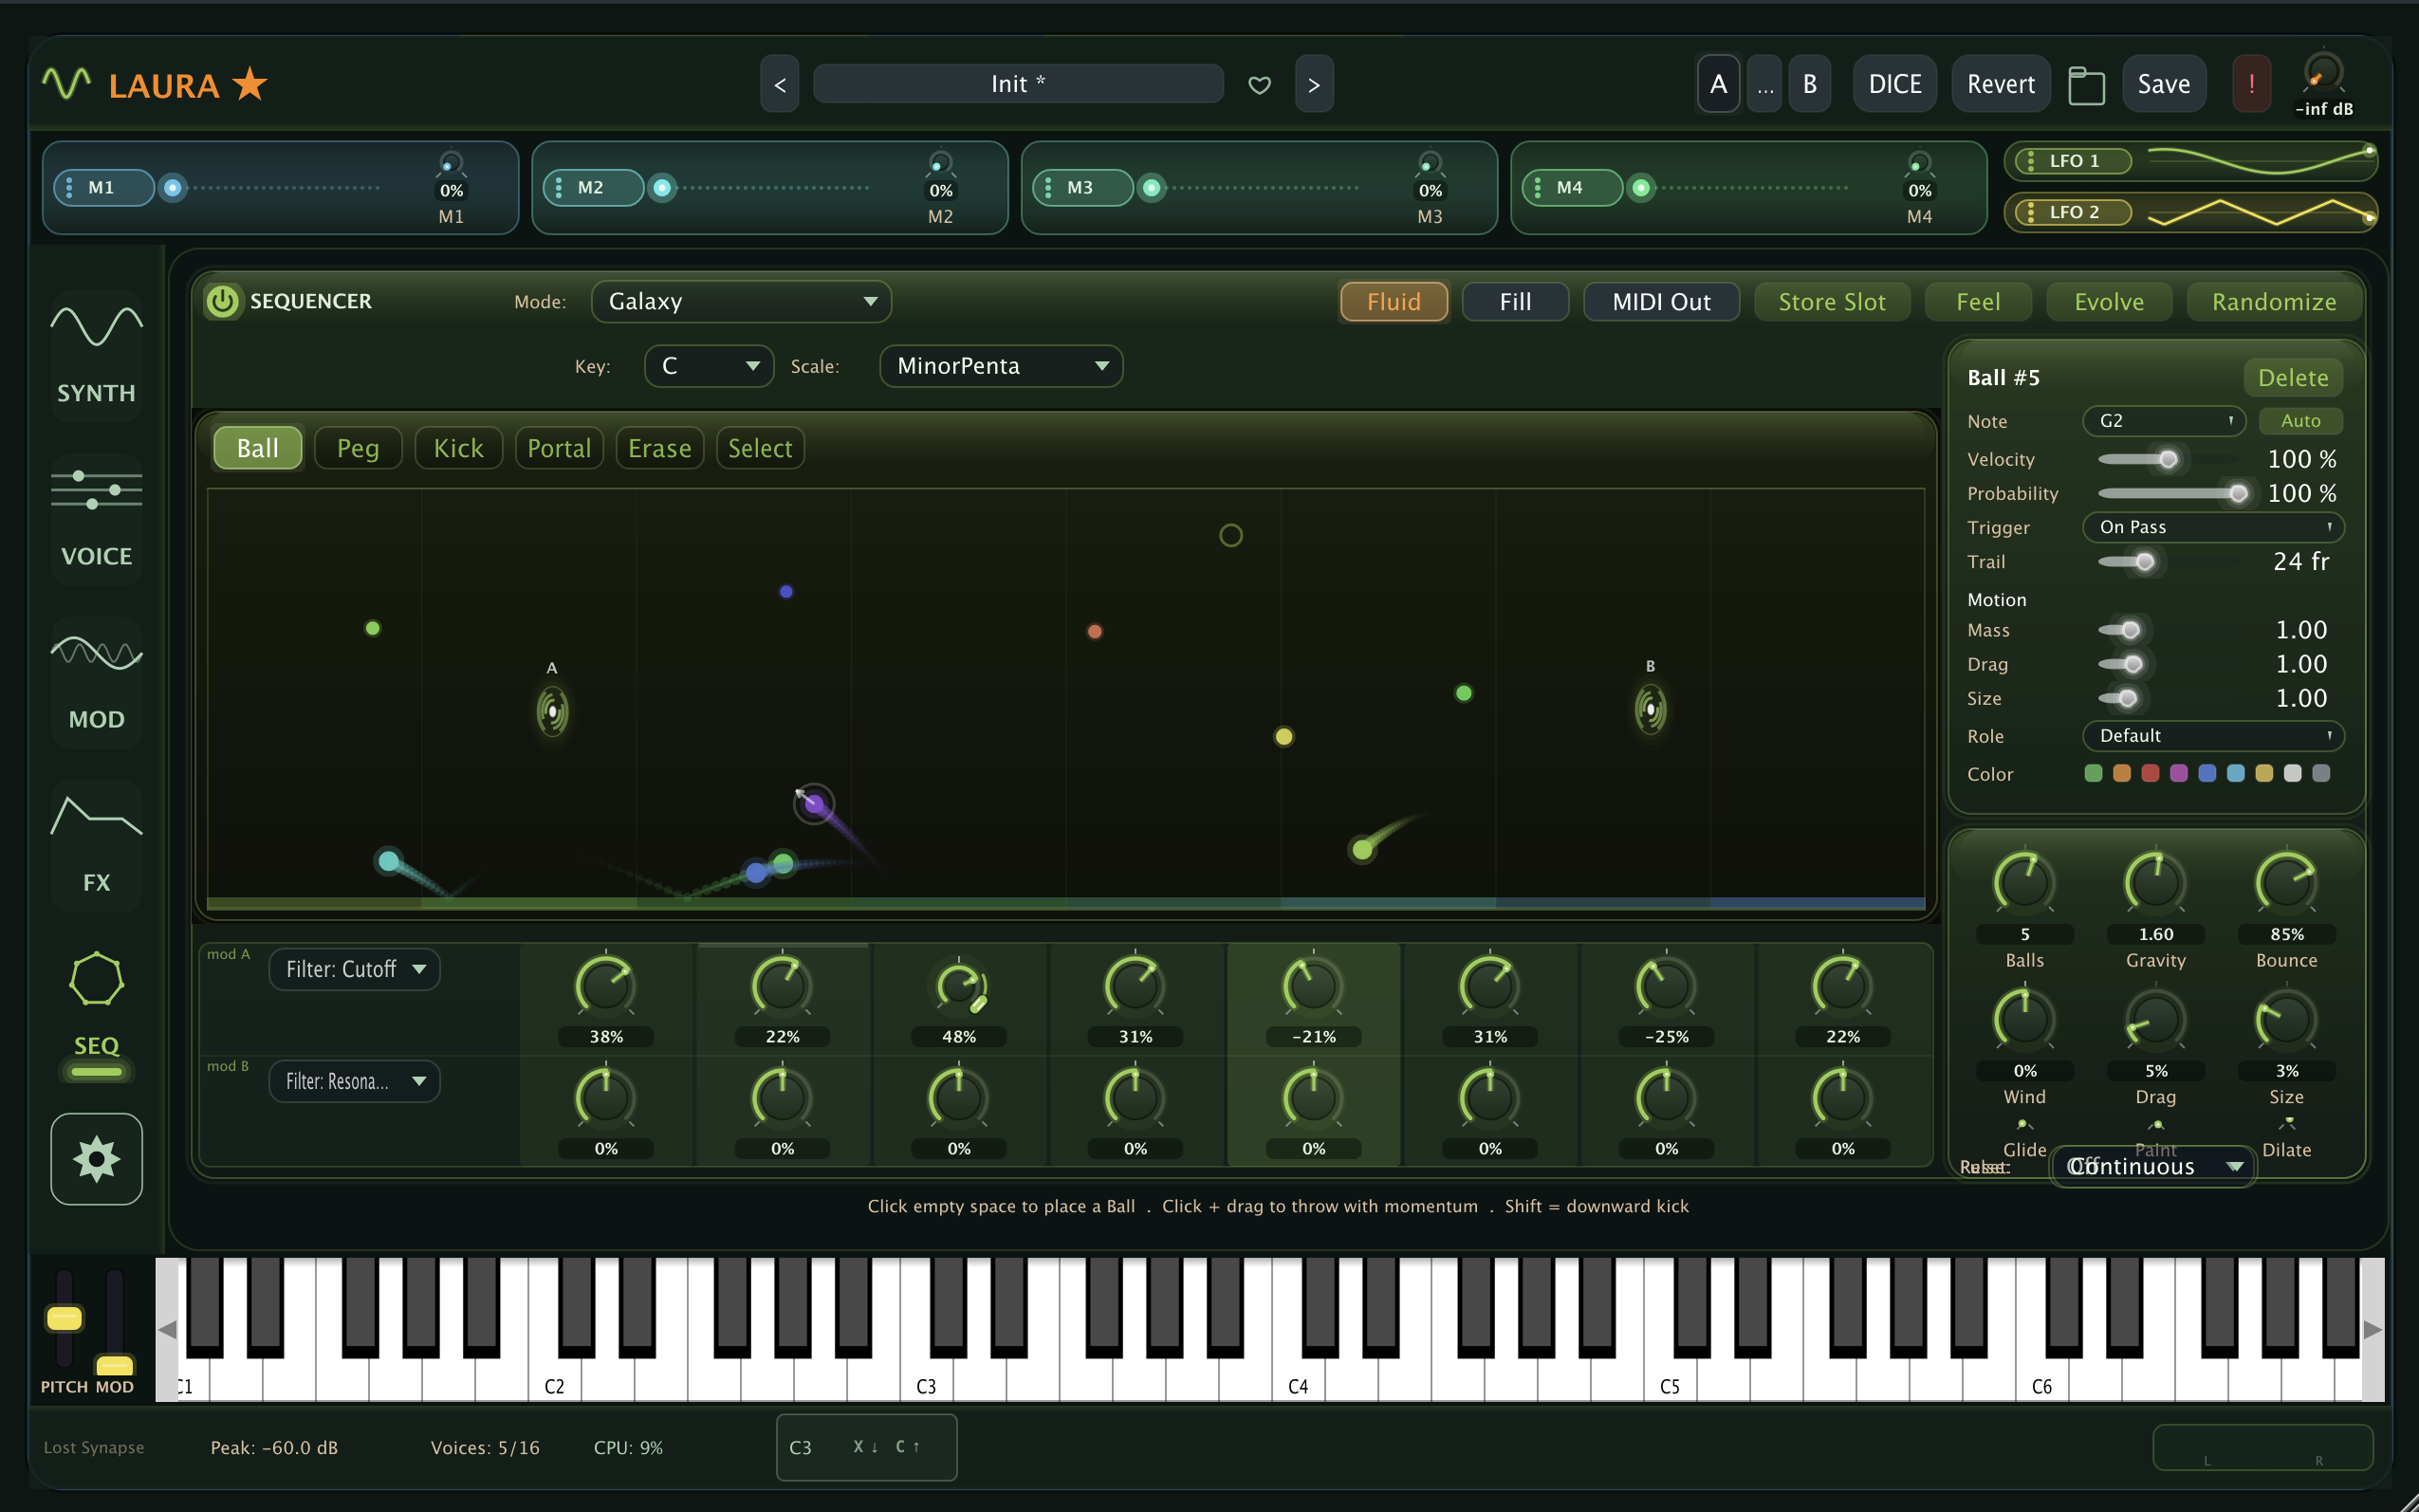This screenshot has width=2419, height=1512.
Task: Toggle Auto note assignment
Action: click(x=2300, y=421)
